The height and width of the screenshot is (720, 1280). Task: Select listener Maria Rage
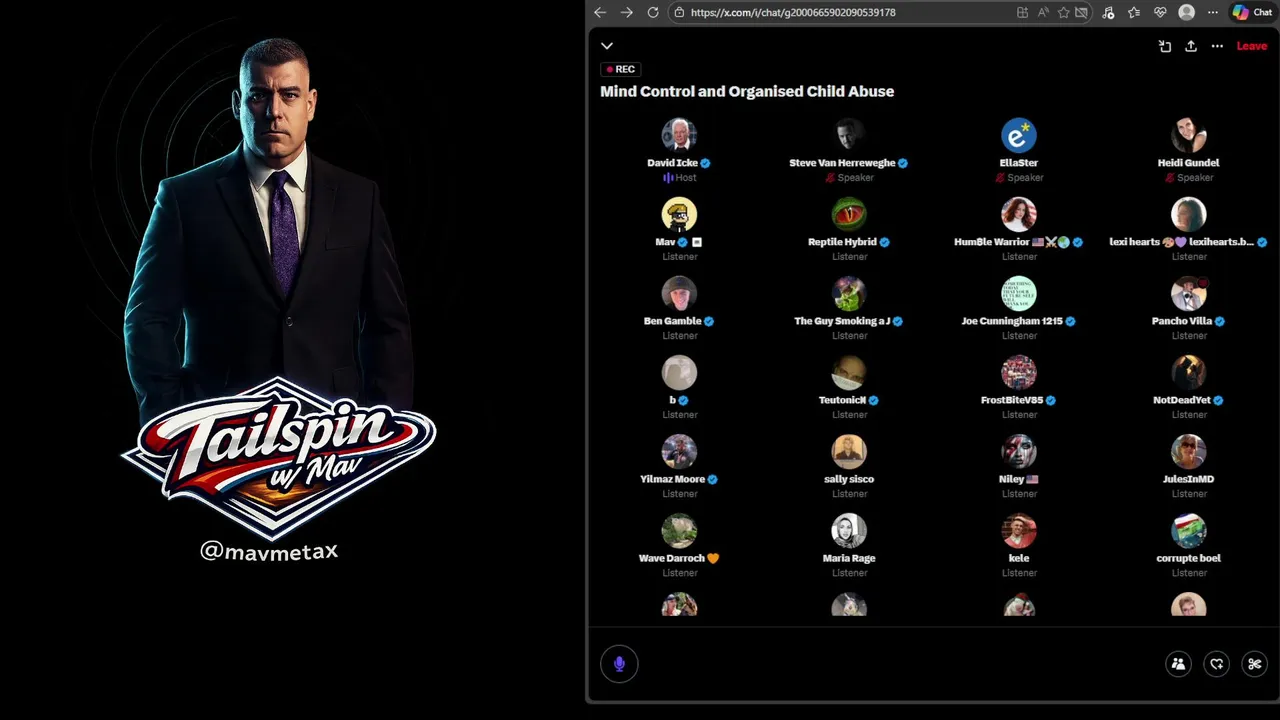click(x=849, y=544)
